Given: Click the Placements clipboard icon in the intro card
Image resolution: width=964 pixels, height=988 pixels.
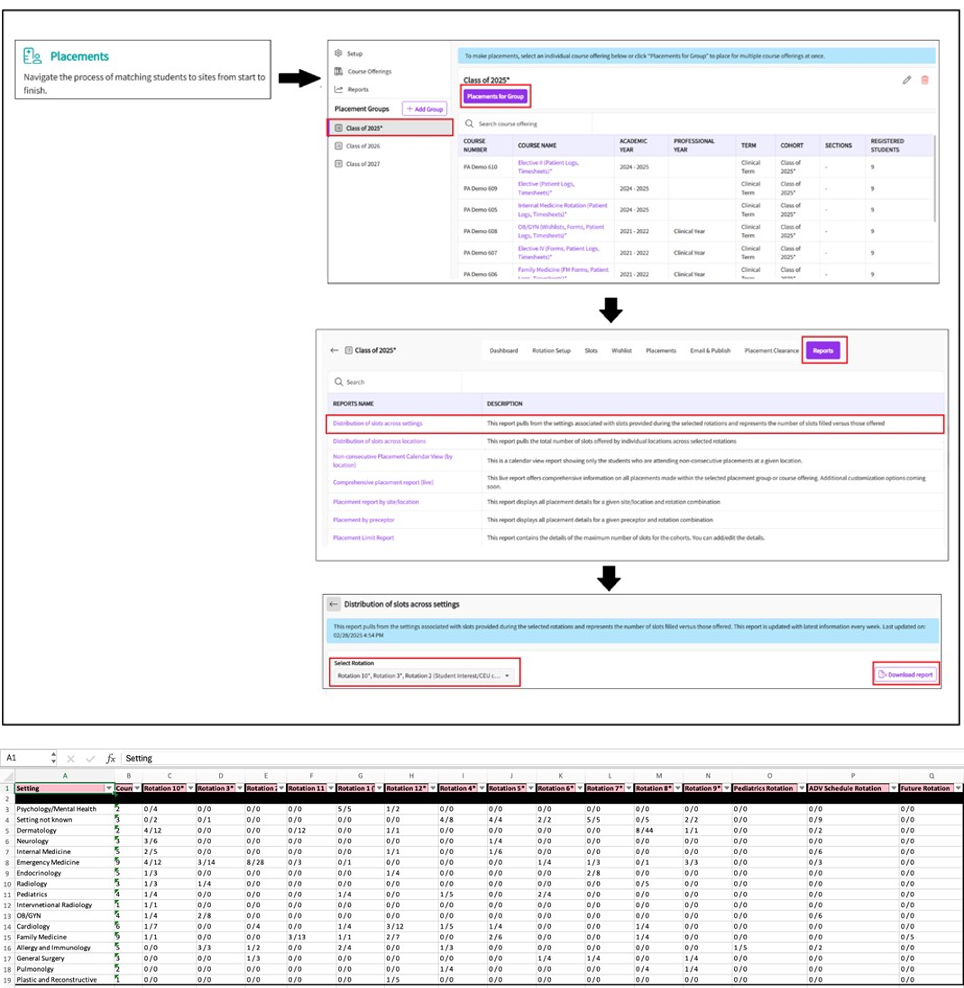Looking at the screenshot, I should 33,57.
